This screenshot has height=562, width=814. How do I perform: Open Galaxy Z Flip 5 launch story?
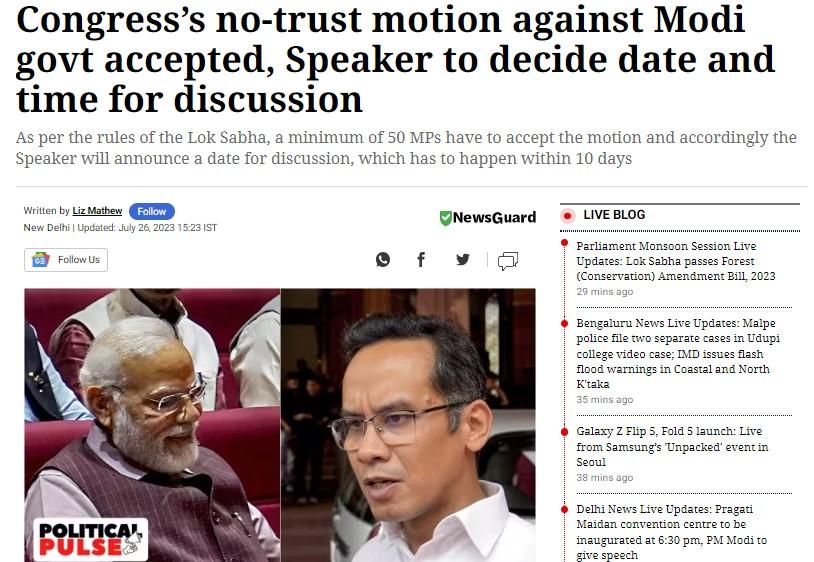point(672,446)
